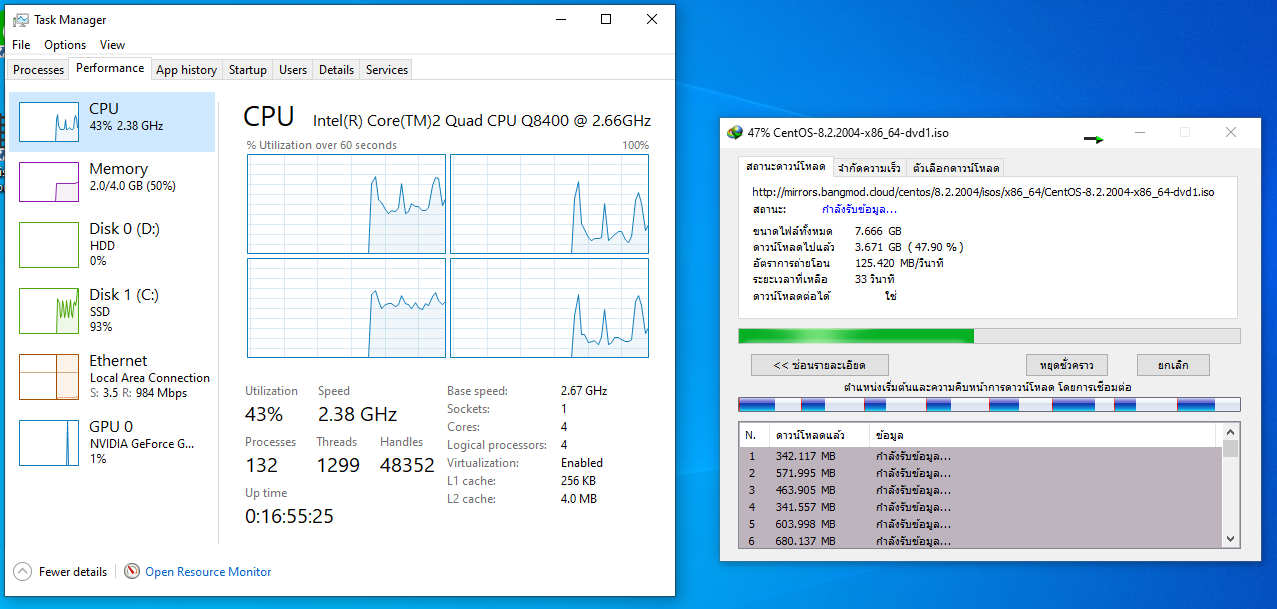Click the CentOS download URL text

point(983,192)
